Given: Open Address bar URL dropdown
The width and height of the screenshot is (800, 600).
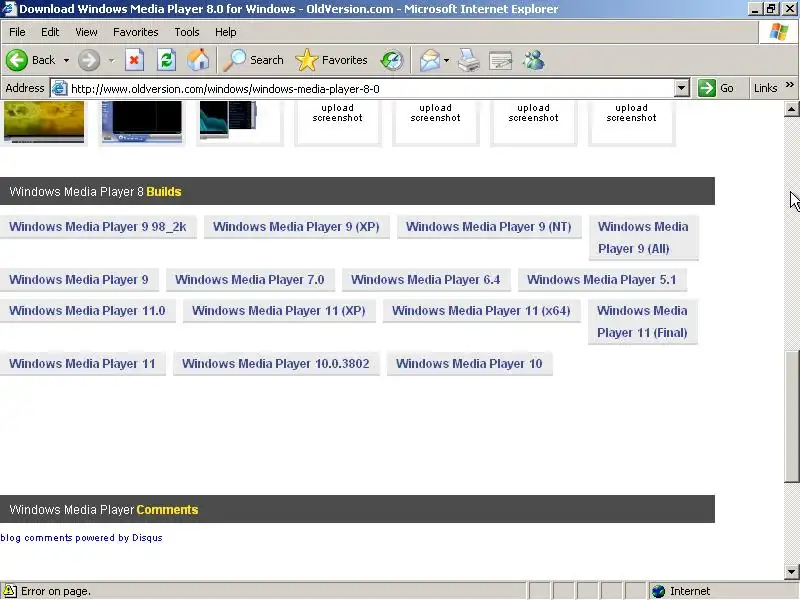Looking at the screenshot, I should pos(682,88).
